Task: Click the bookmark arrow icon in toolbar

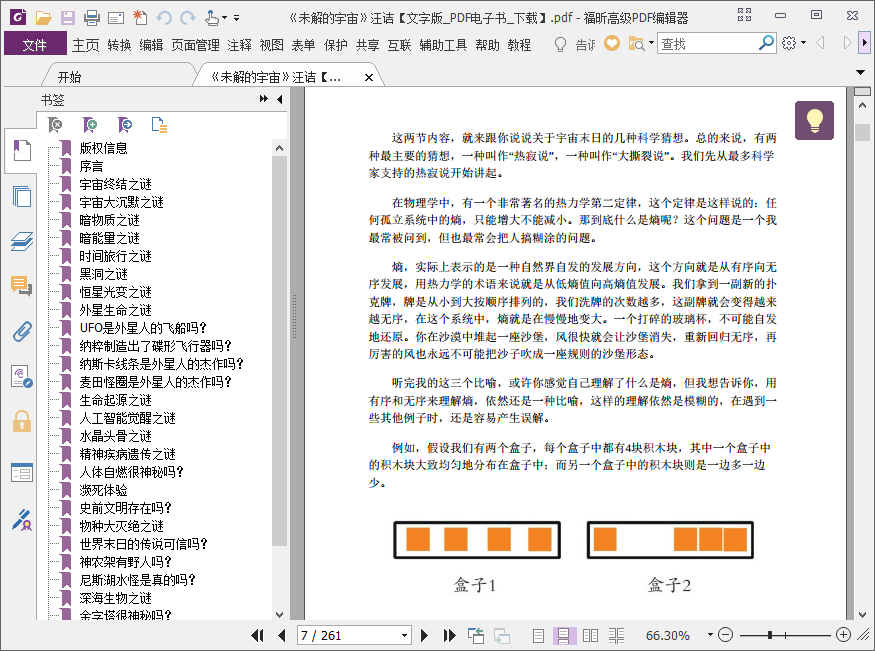Action: [x=124, y=125]
